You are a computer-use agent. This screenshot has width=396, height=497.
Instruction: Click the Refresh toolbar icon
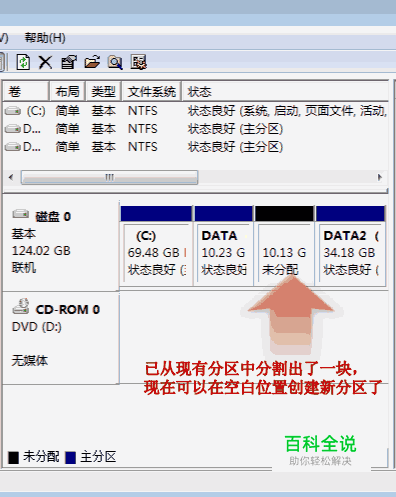point(23,62)
